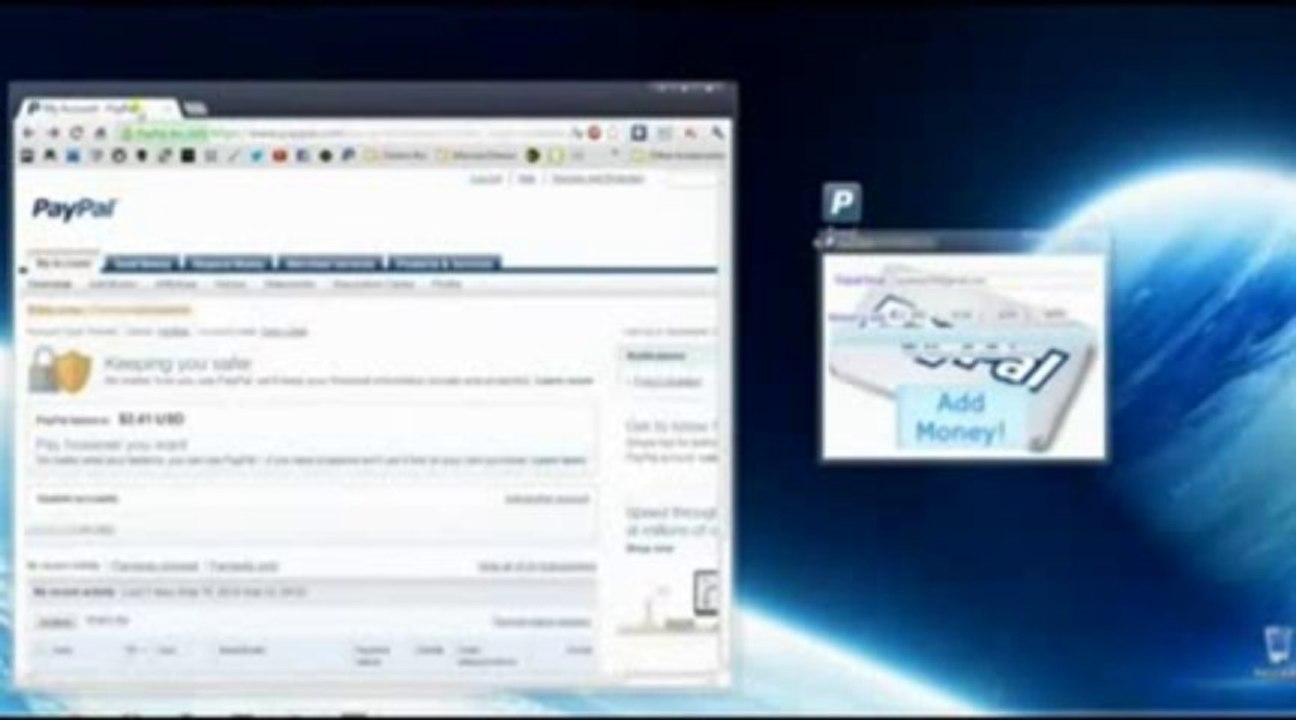Open the Products & Services tab
Screen dimensions: 1296x720
443,264
